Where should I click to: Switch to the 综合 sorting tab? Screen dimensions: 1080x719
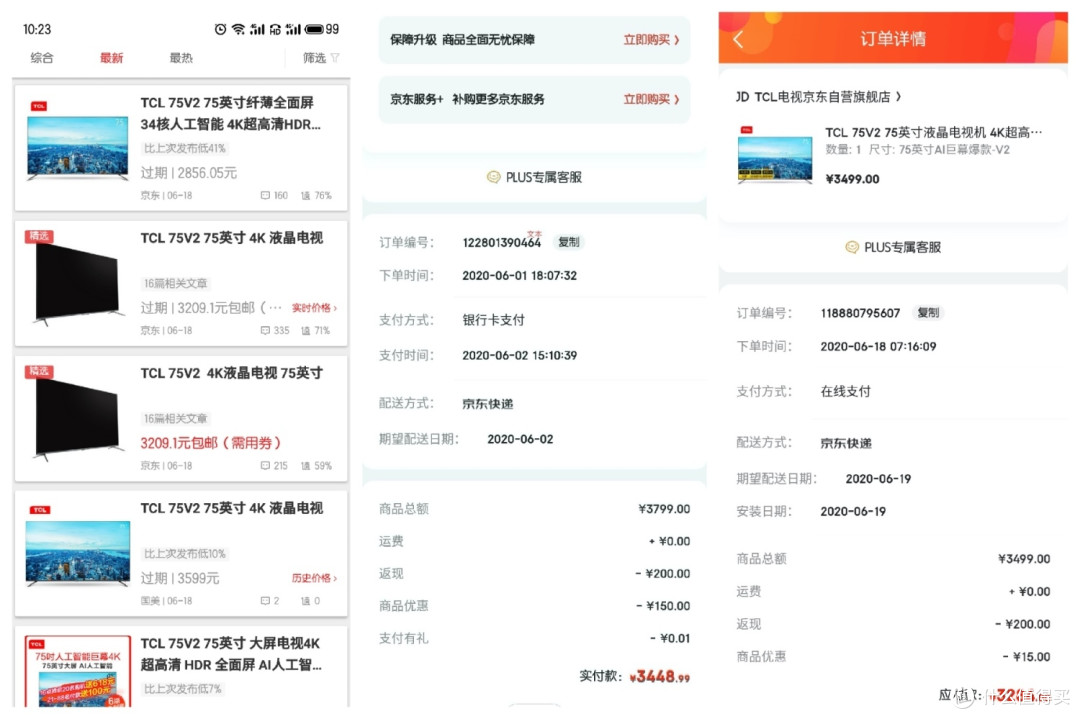point(41,58)
